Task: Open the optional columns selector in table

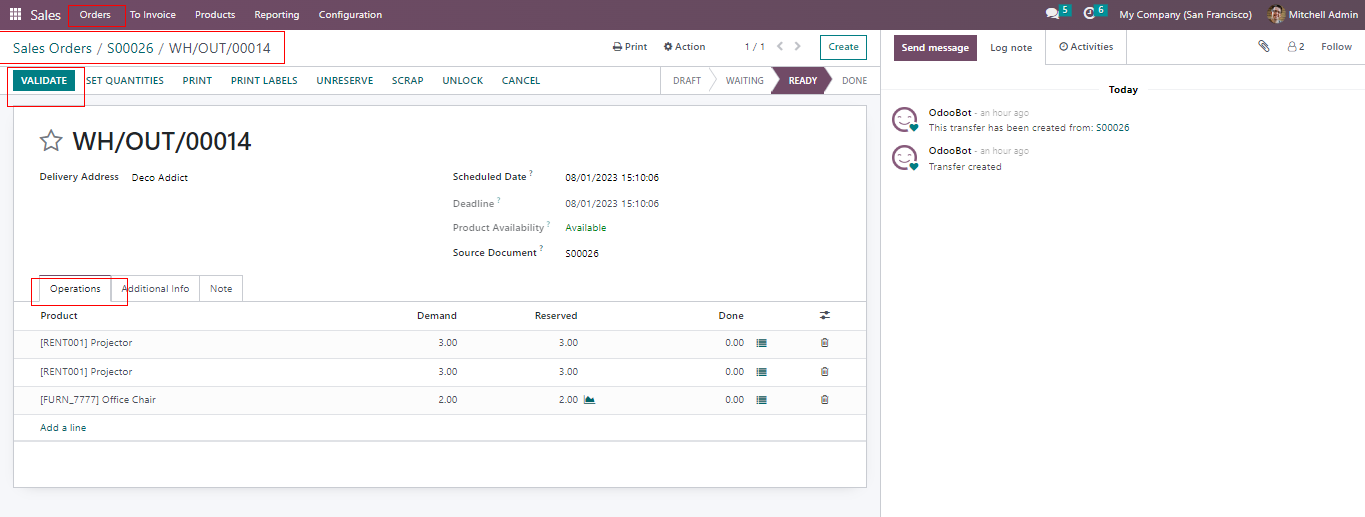Action: pyautogui.click(x=824, y=315)
